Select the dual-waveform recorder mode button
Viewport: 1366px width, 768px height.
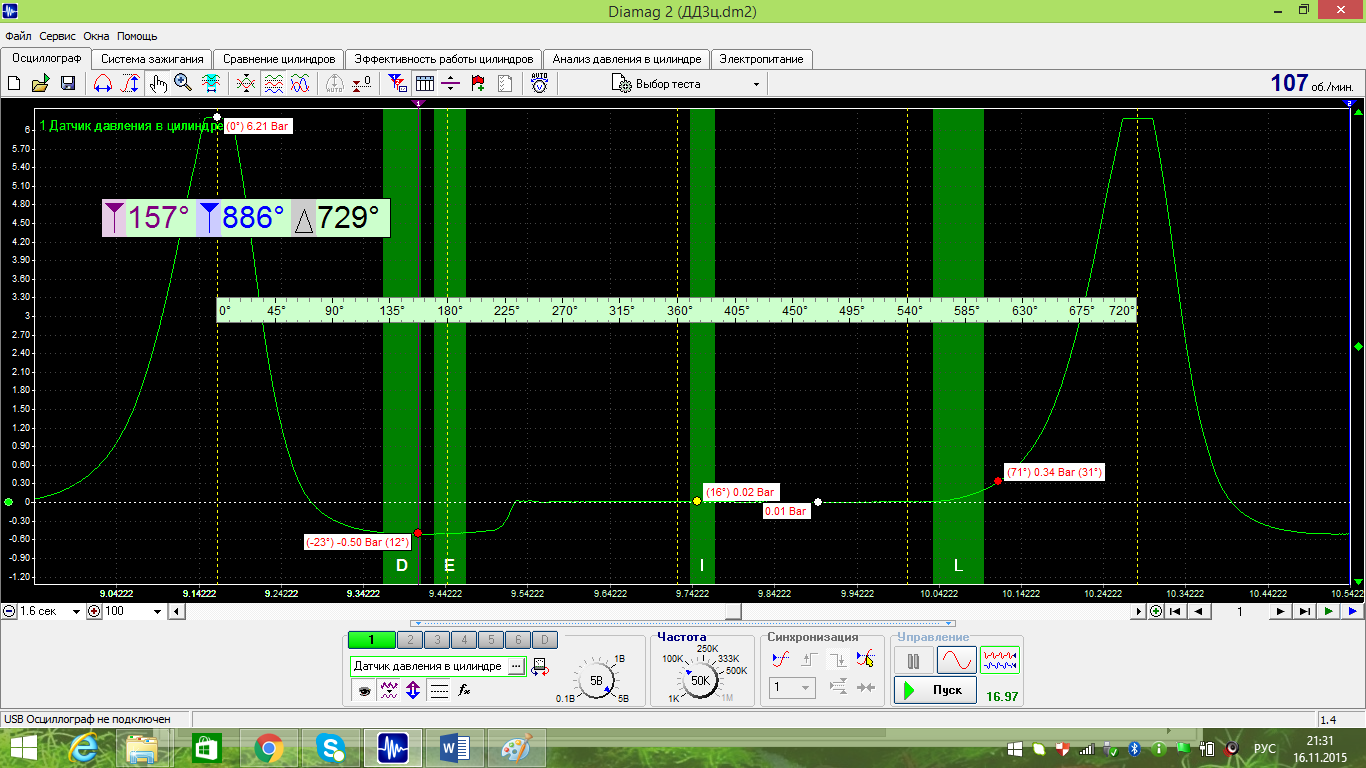[x=1000, y=660]
